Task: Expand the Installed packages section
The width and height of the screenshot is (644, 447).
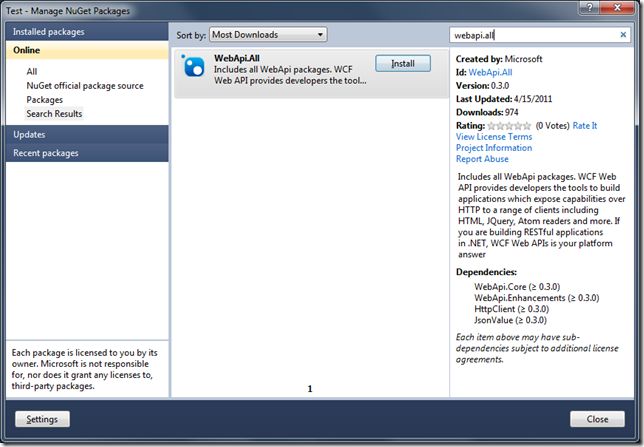Action: 87,32
